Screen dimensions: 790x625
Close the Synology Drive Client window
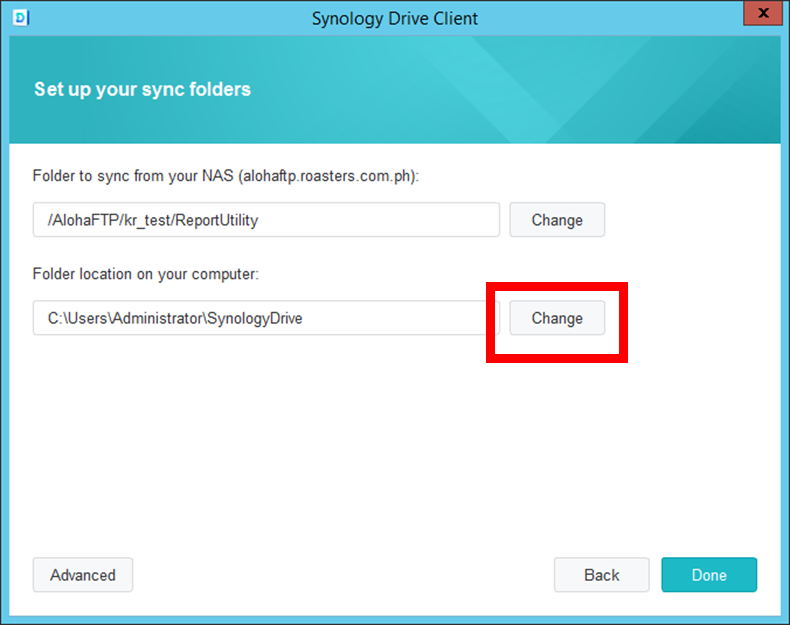click(x=763, y=13)
